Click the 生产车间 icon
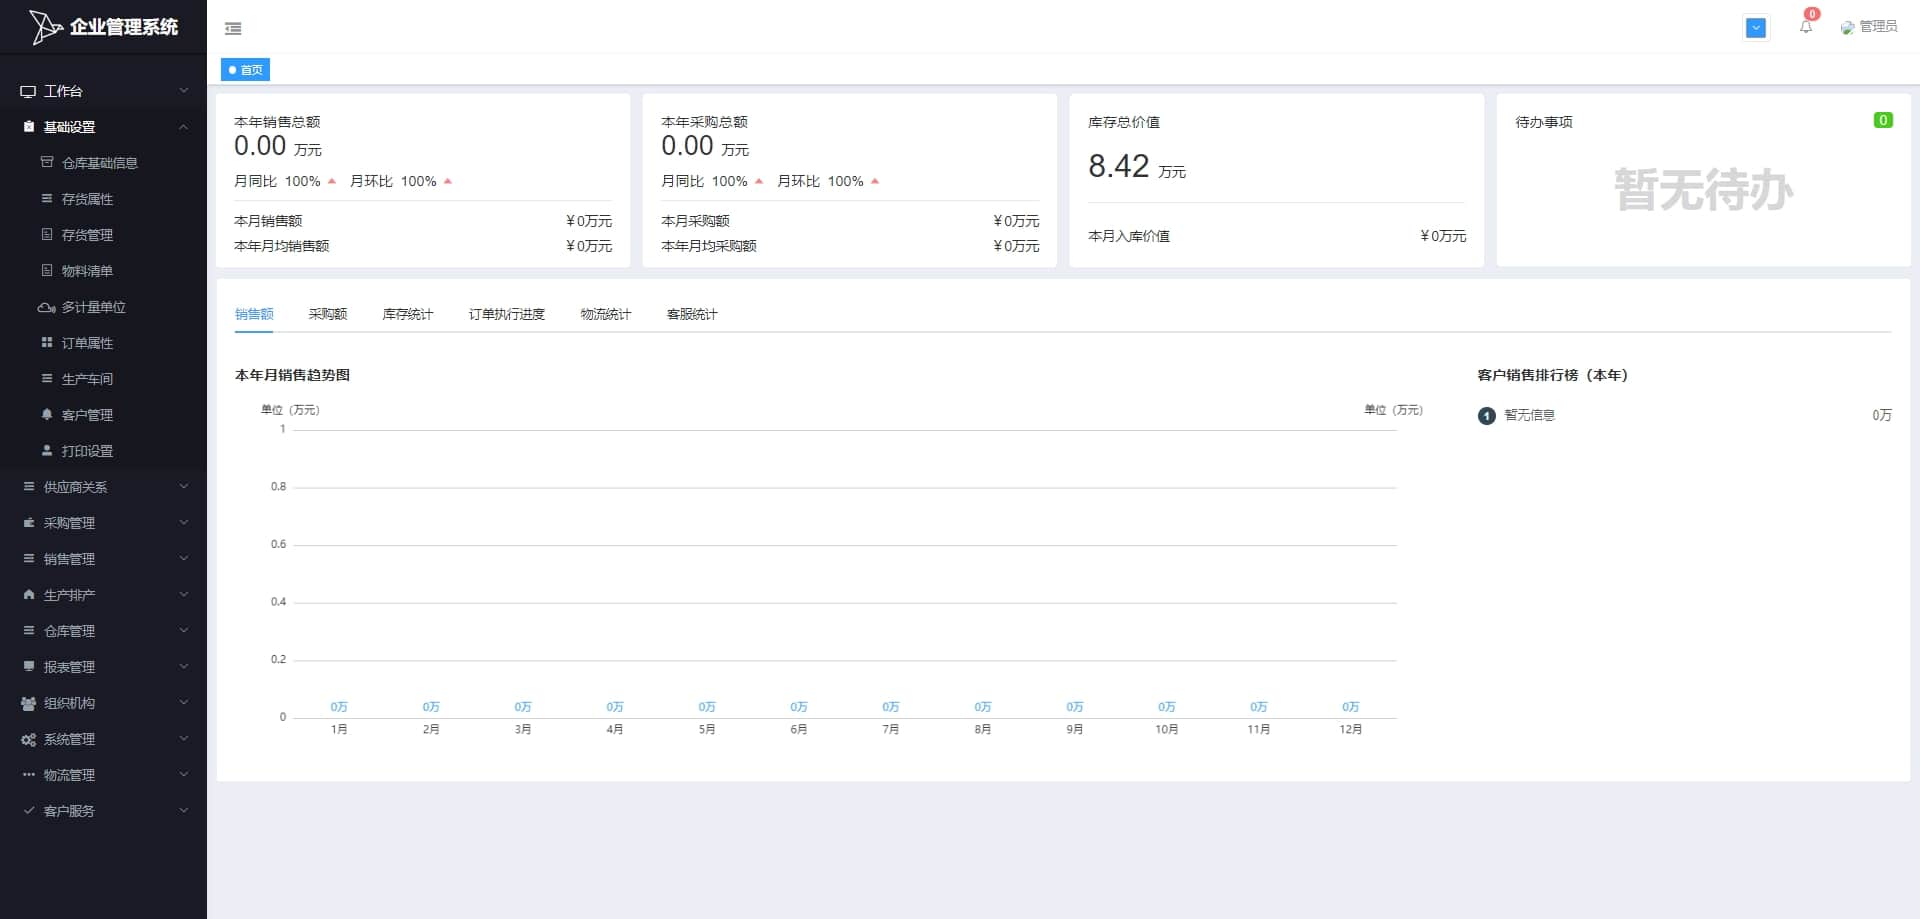 pos(47,378)
